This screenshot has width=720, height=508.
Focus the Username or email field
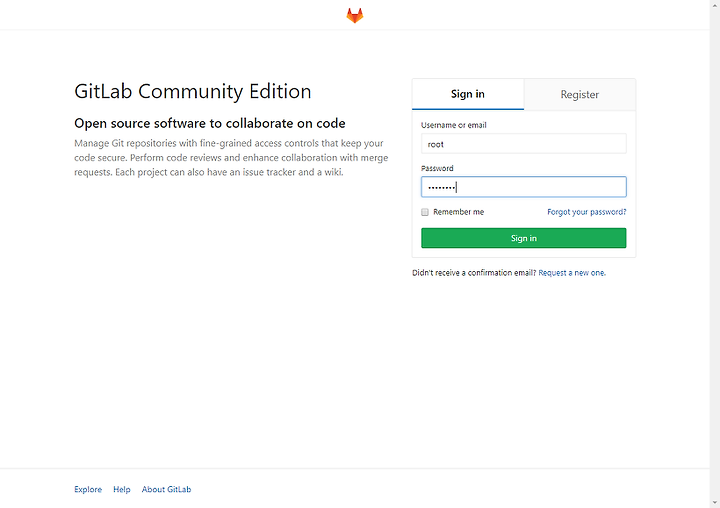[523, 144]
